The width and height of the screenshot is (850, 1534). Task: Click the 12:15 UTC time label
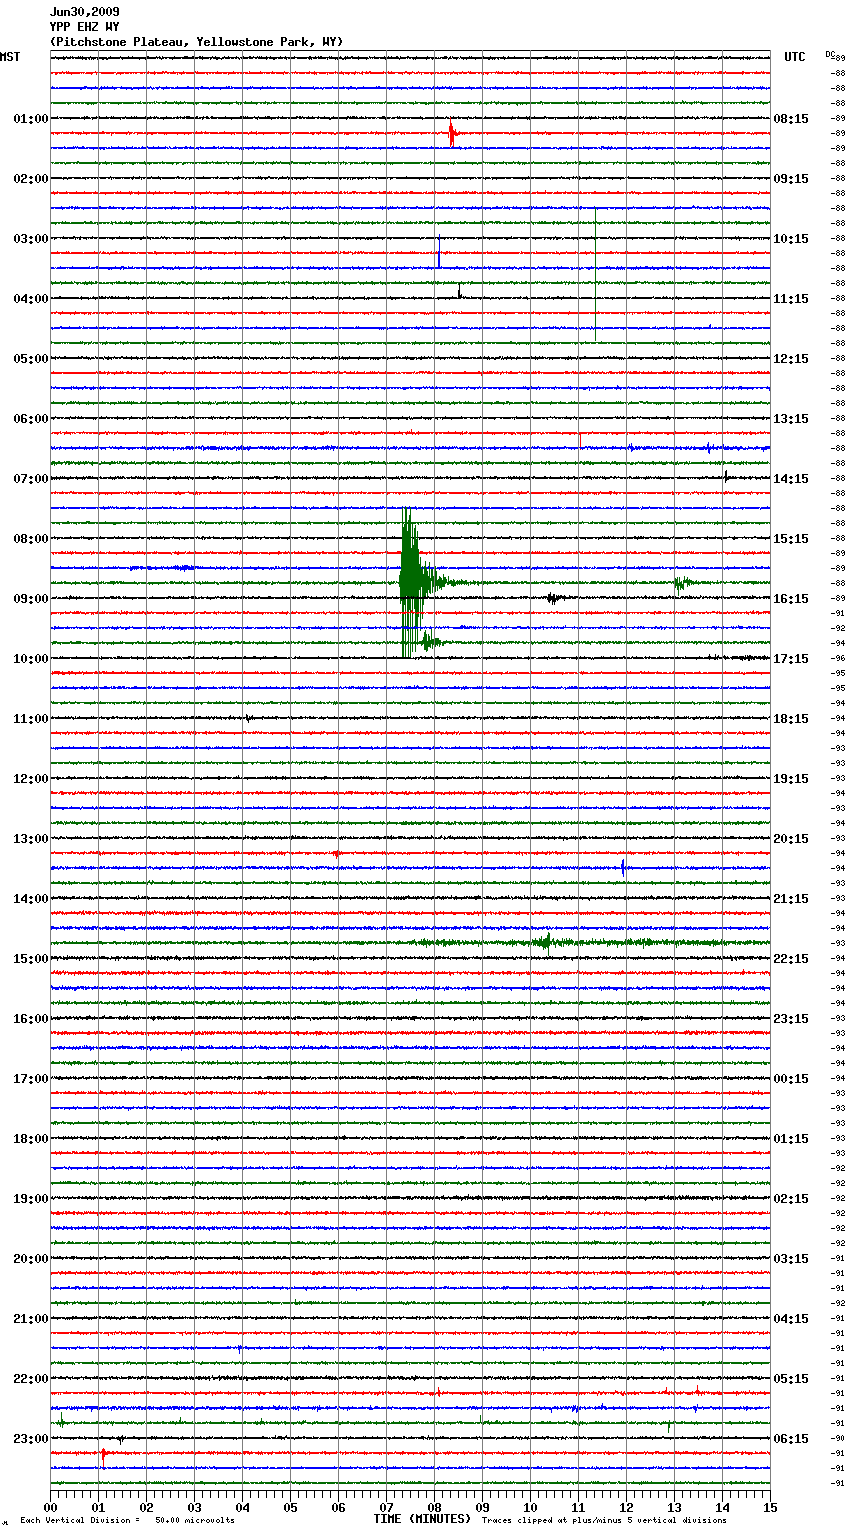(791, 359)
